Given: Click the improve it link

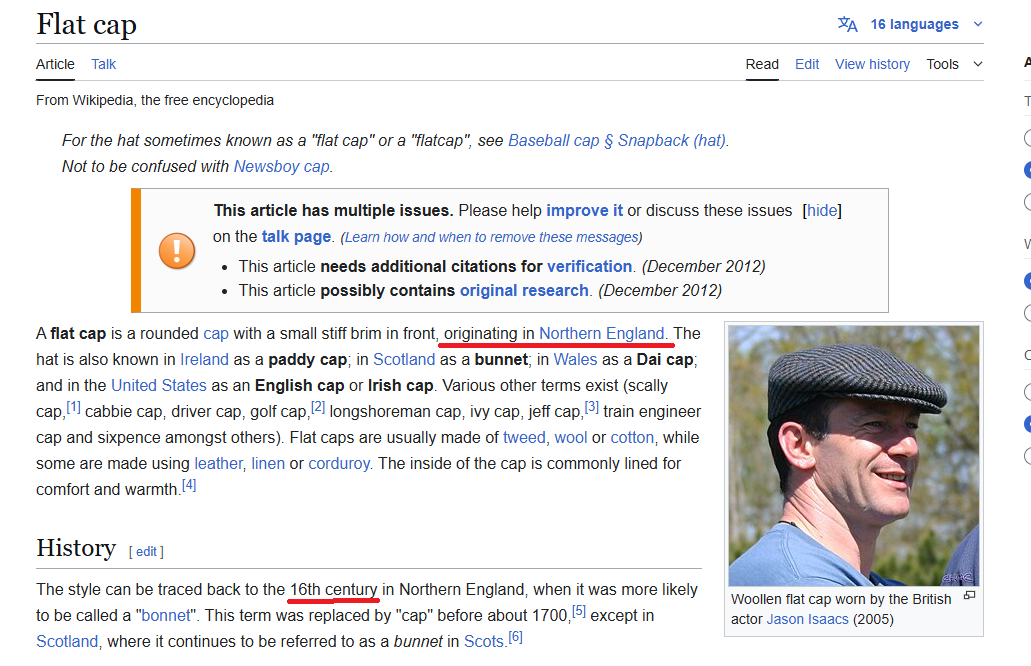Looking at the screenshot, I should 585,210.
